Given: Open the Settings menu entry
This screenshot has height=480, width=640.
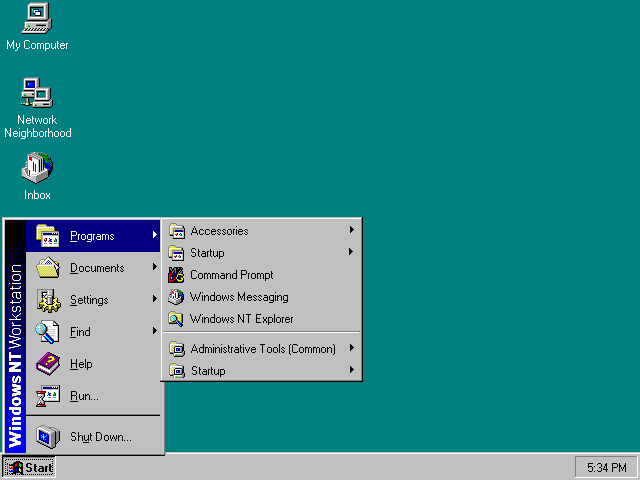Looking at the screenshot, I should tap(93, 300).
